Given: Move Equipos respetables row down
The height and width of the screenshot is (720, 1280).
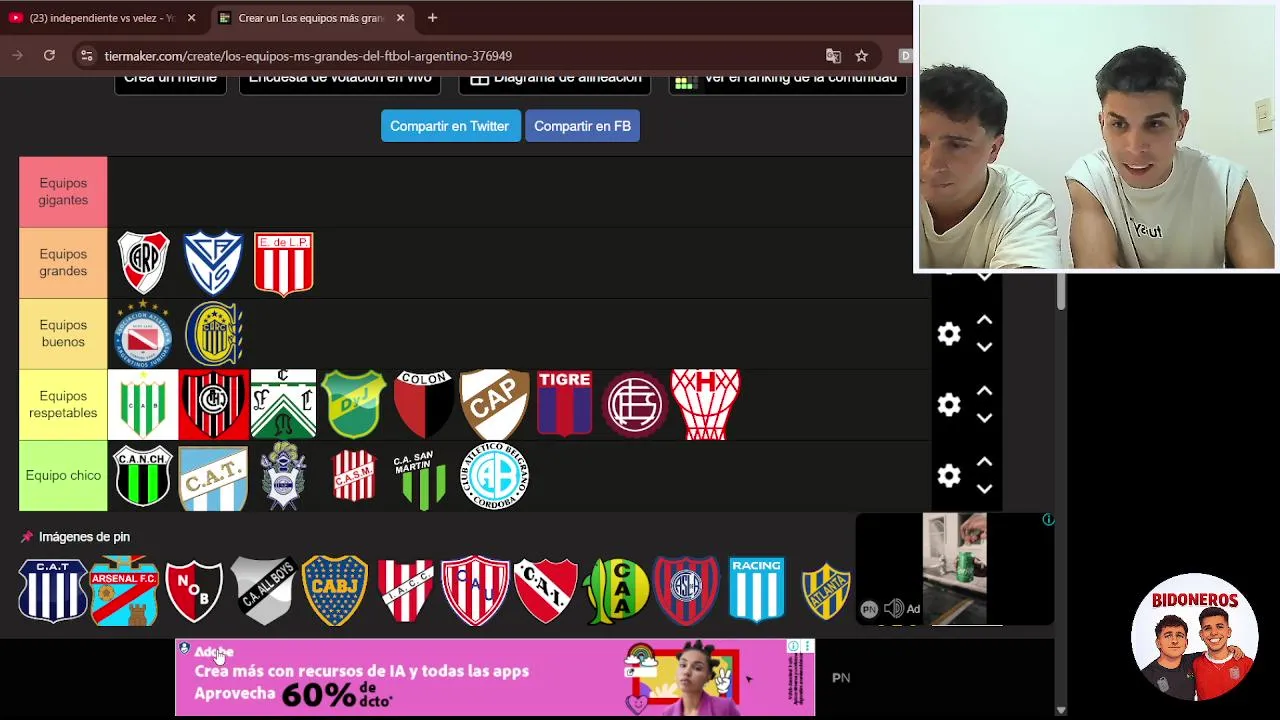Looking at the screenshot, I should (x=984, y=417).
